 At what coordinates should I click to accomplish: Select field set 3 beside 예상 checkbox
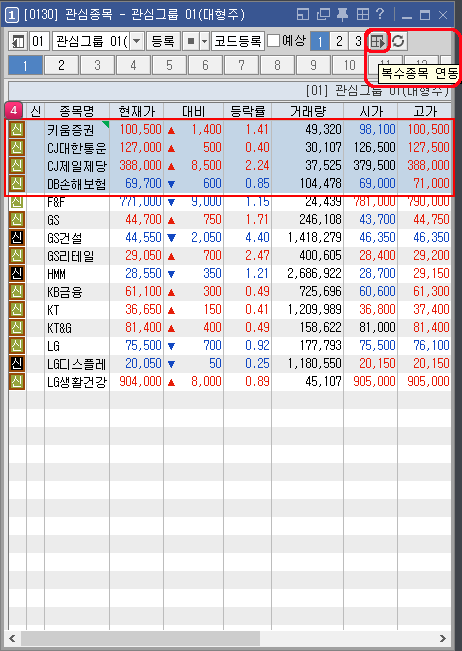point(357,41)
